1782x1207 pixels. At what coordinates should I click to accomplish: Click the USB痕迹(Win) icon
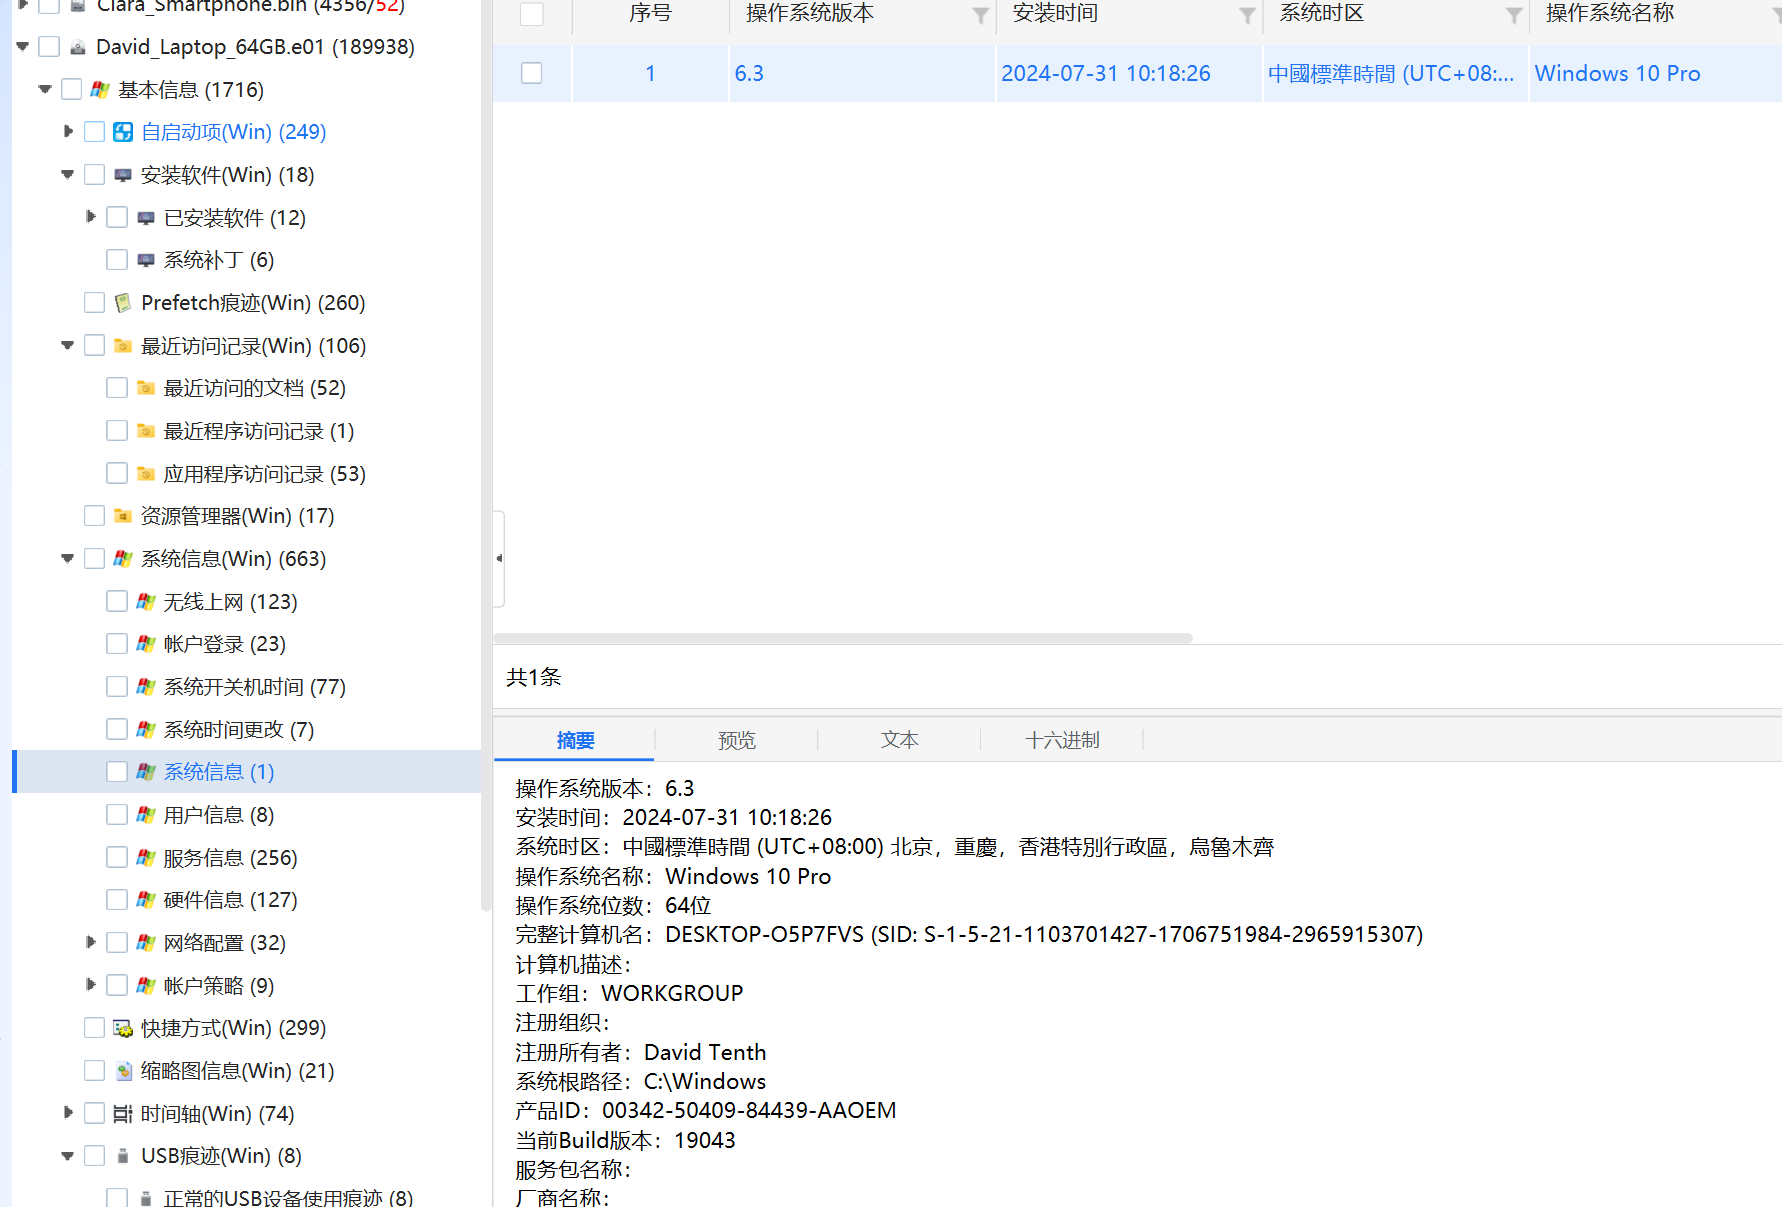point(123,1156)
